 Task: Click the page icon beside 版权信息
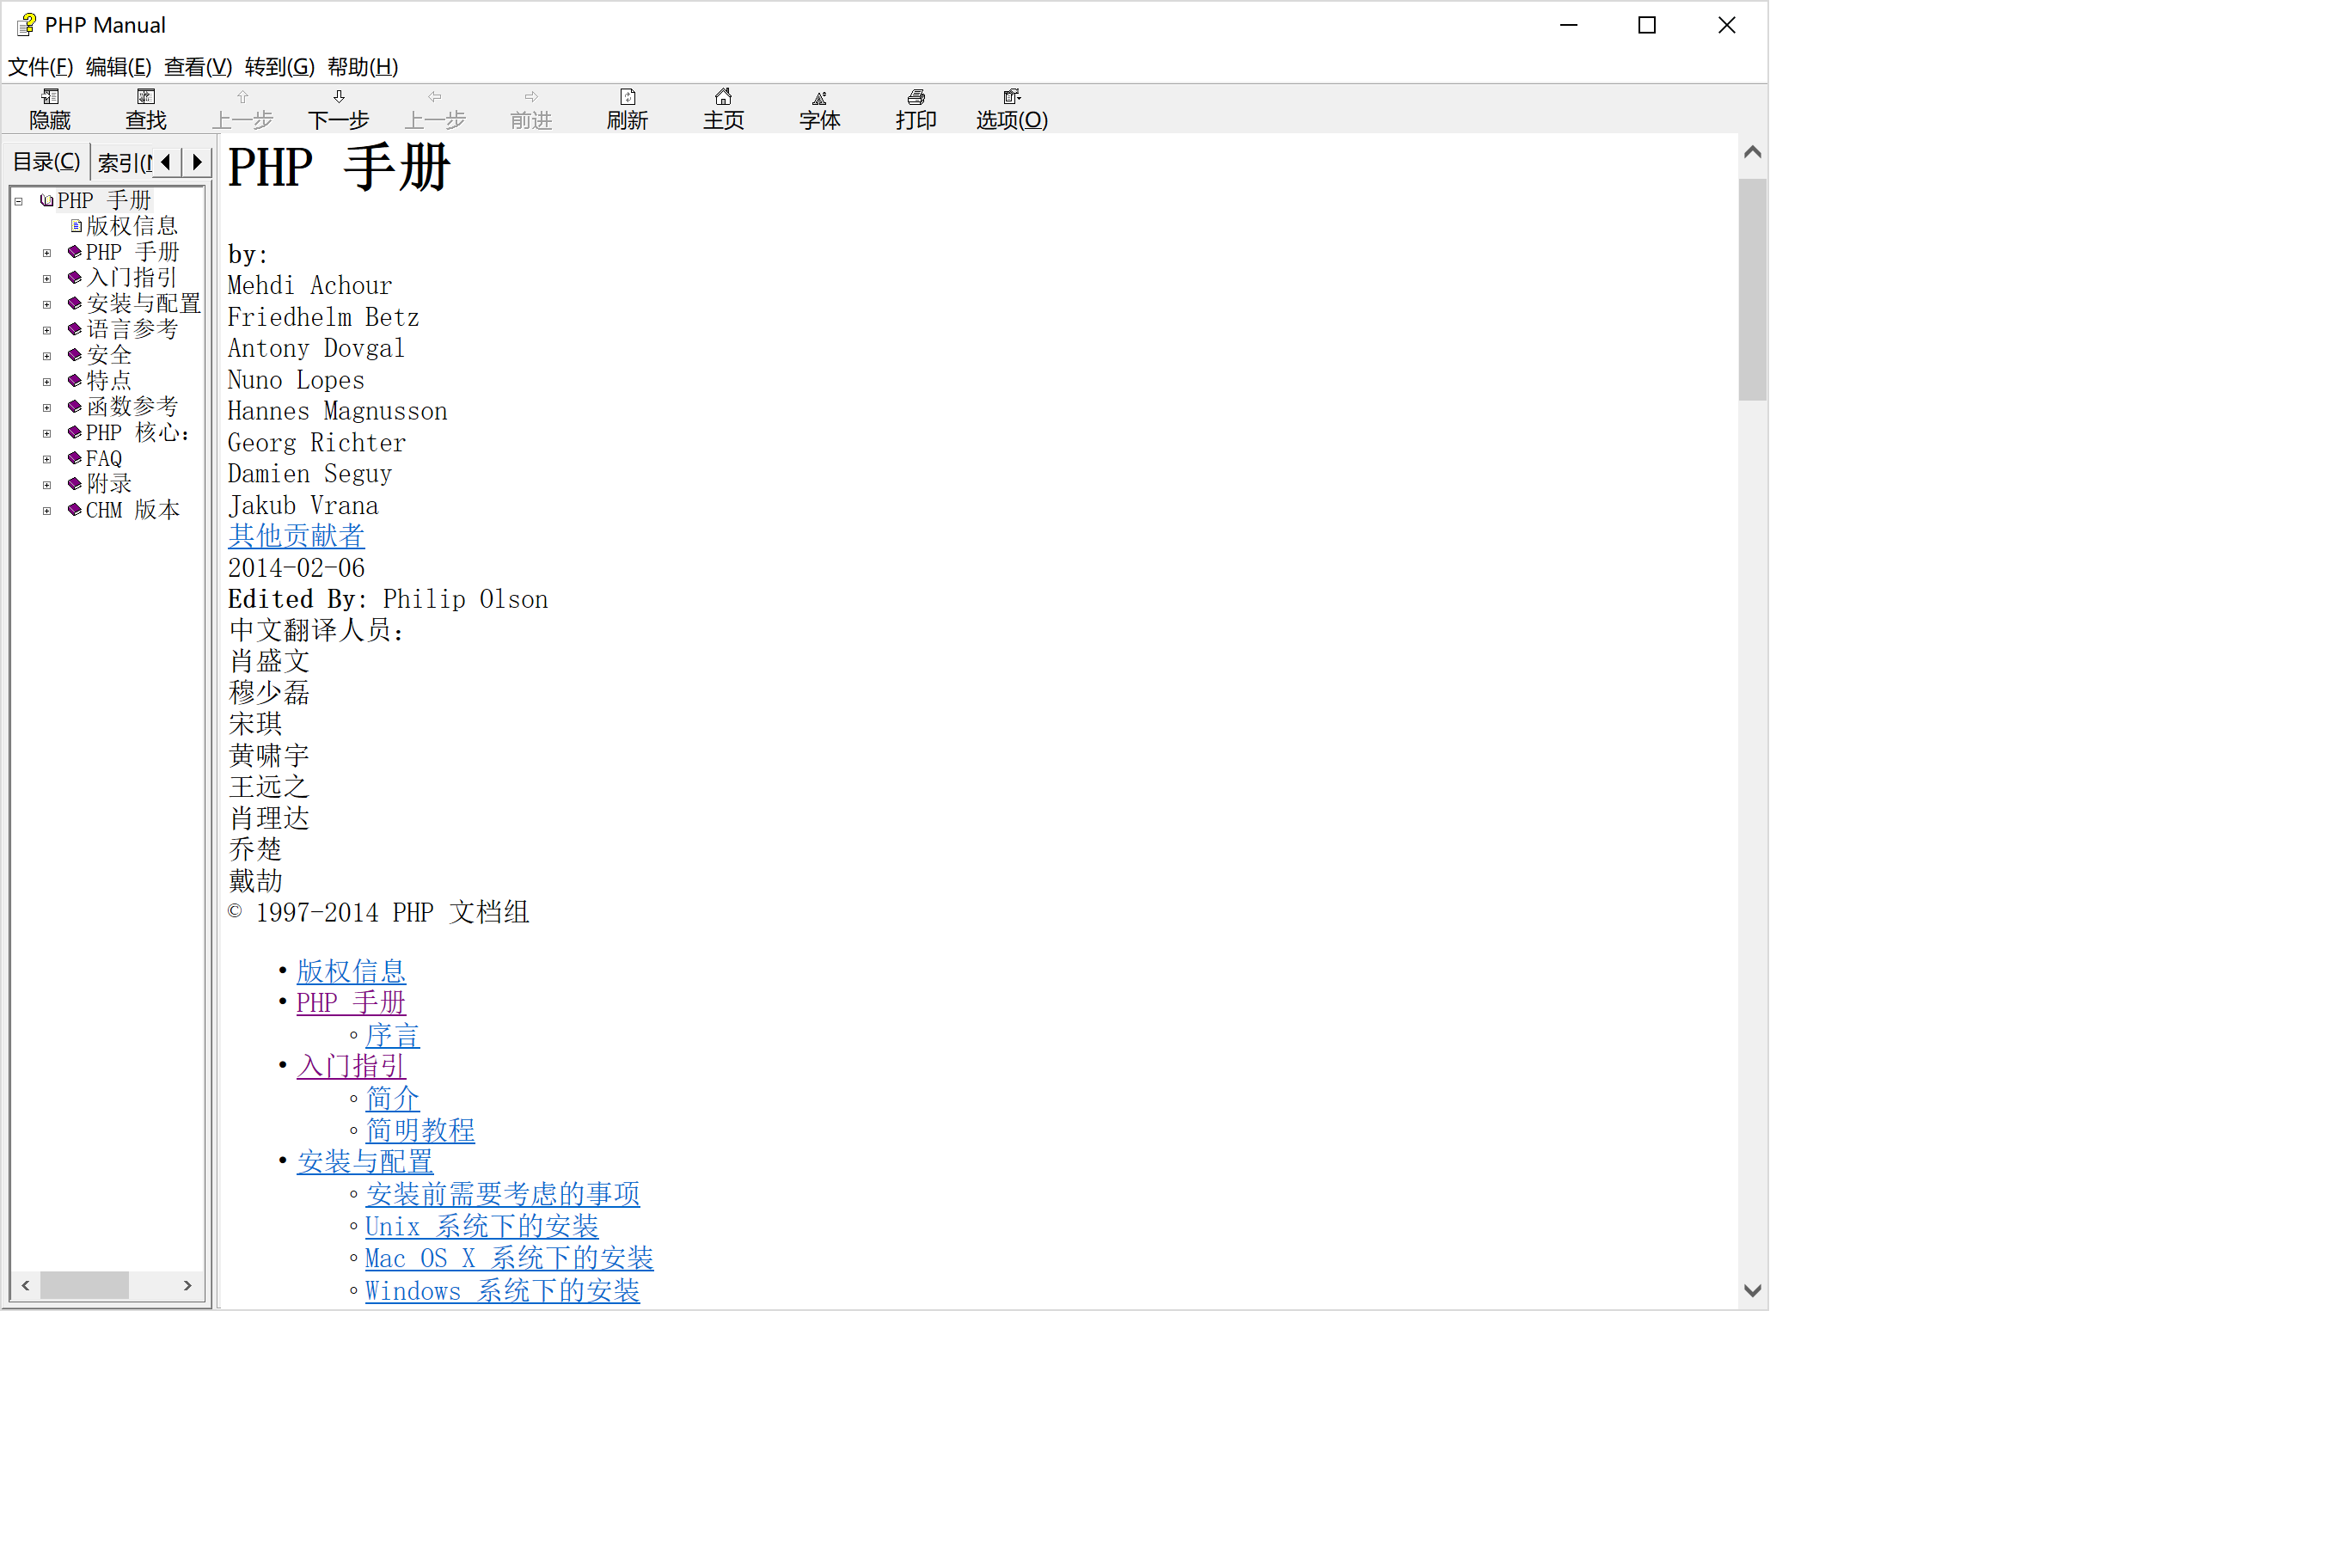(76, 226)
